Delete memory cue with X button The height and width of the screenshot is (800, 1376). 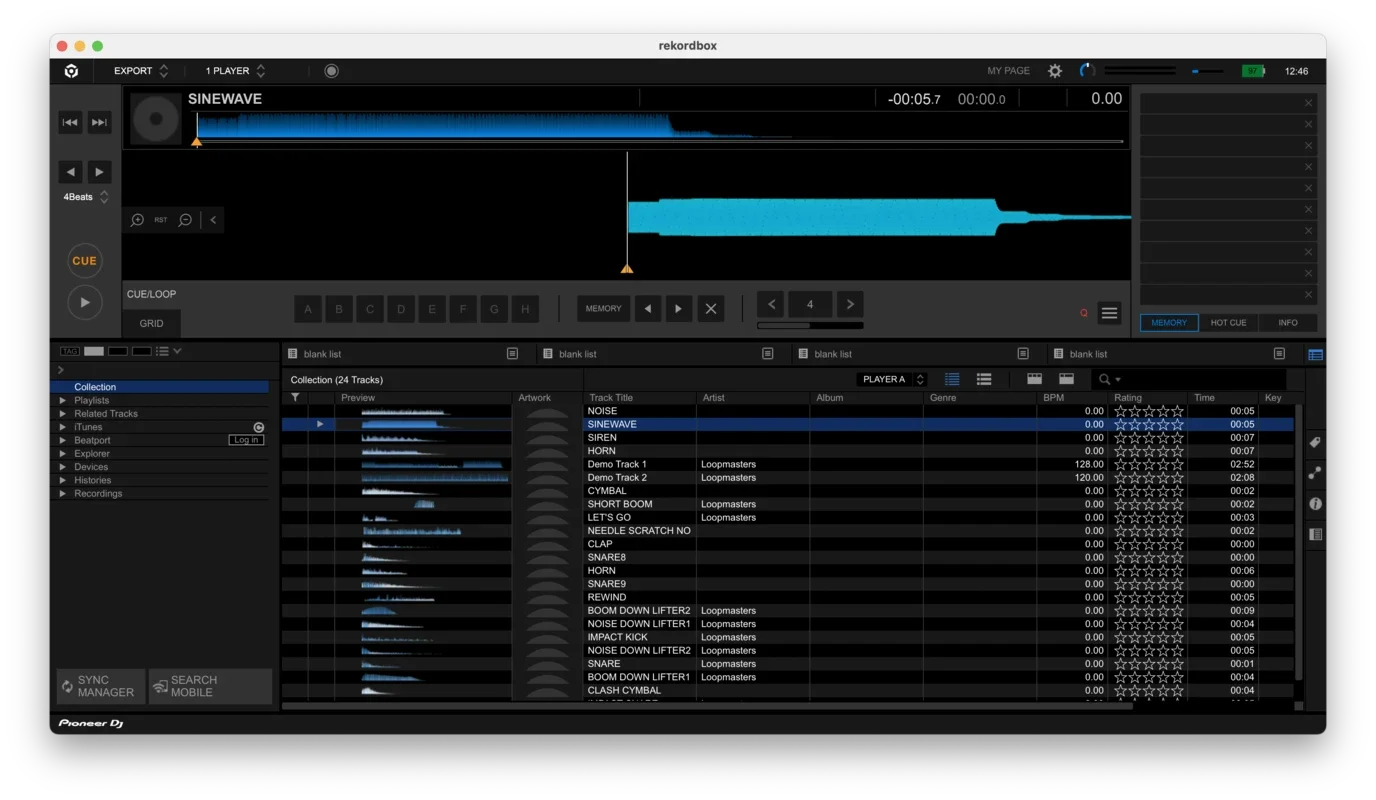pyautogui.click(x=711, y=309)
